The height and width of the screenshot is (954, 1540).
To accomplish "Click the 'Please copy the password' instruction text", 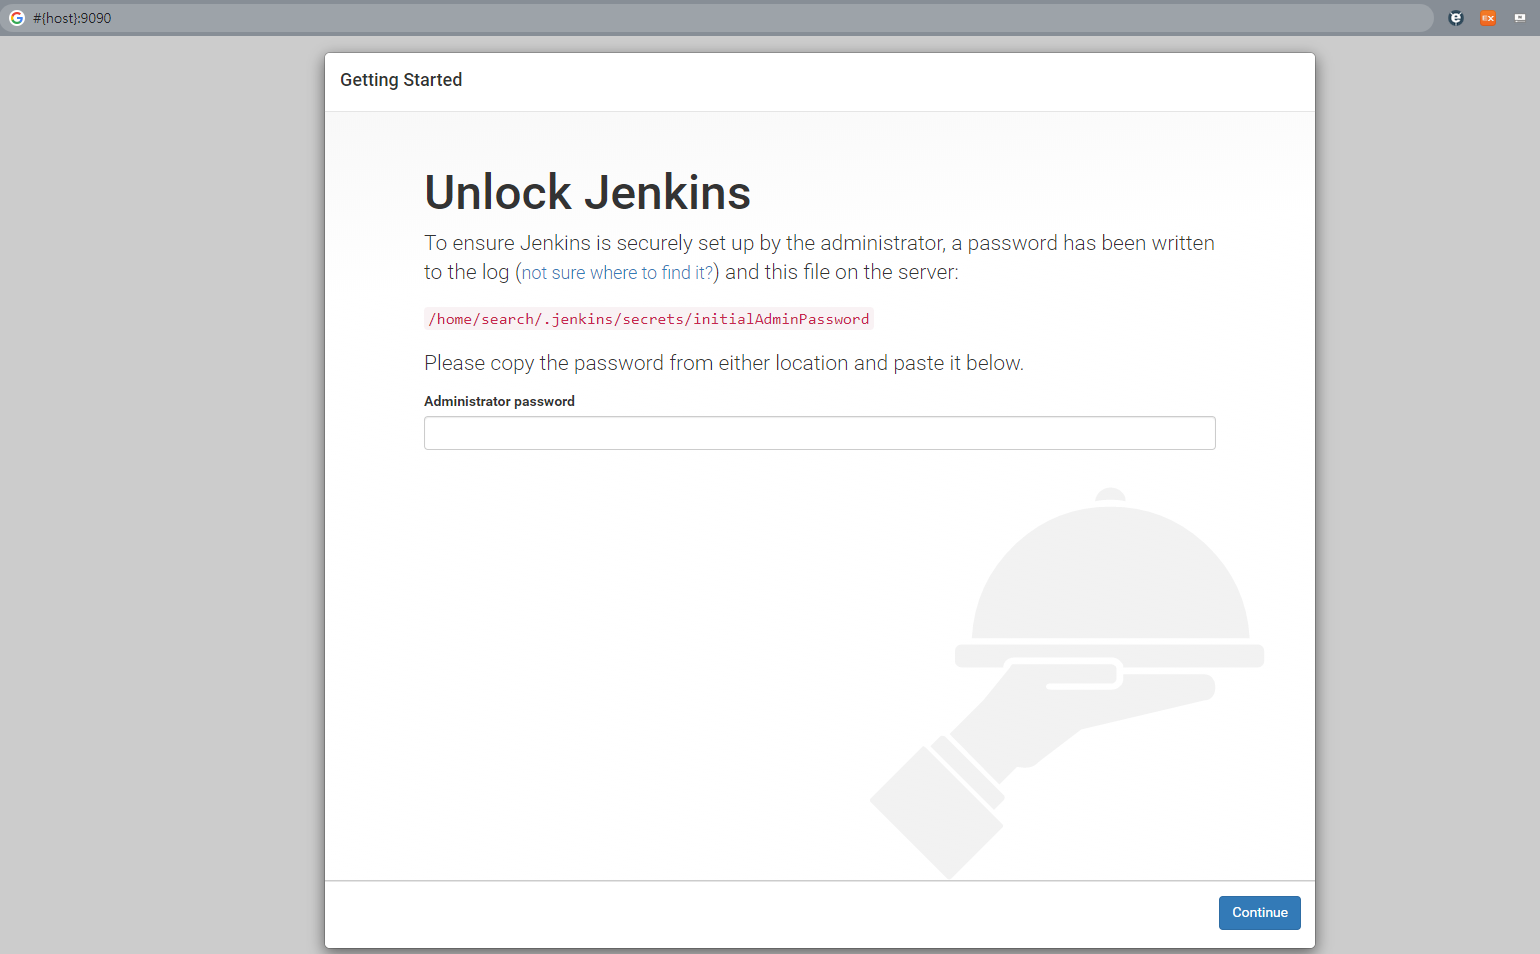I will point(723,363).
